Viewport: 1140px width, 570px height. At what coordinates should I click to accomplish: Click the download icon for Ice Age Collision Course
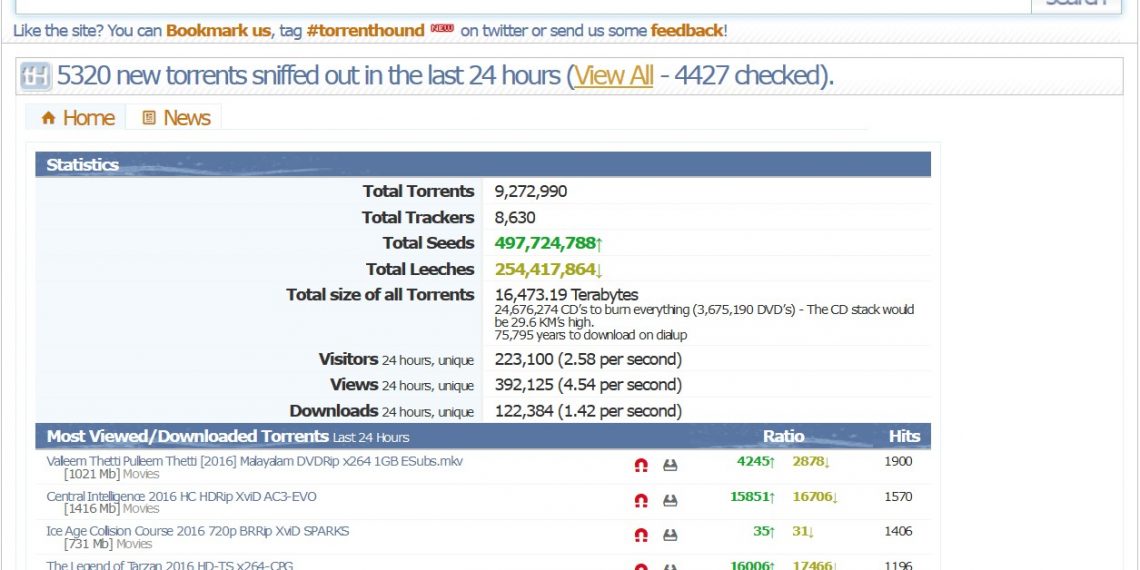(x=670, y=535)
